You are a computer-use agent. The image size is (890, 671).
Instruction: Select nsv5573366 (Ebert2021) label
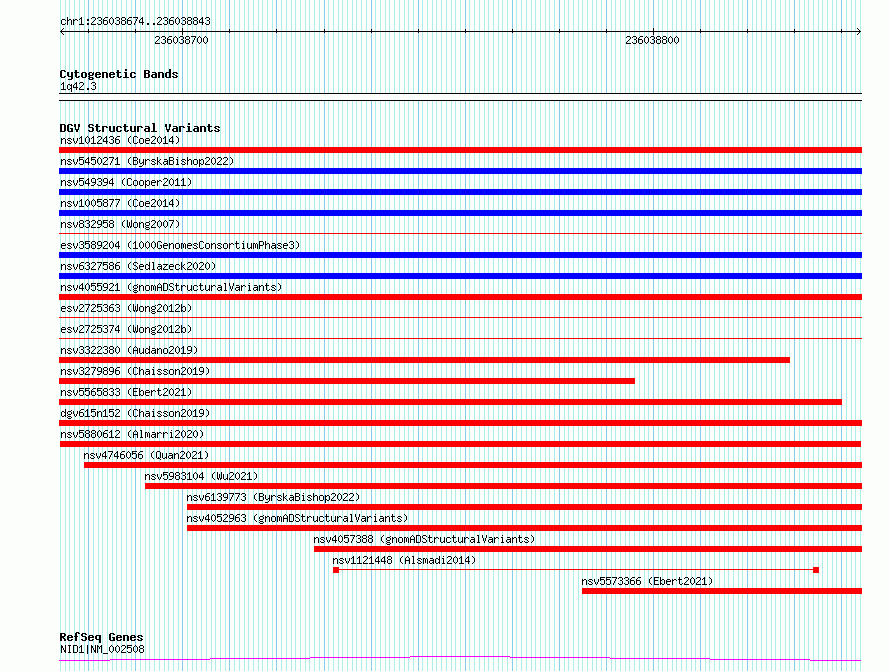point(647,581)
